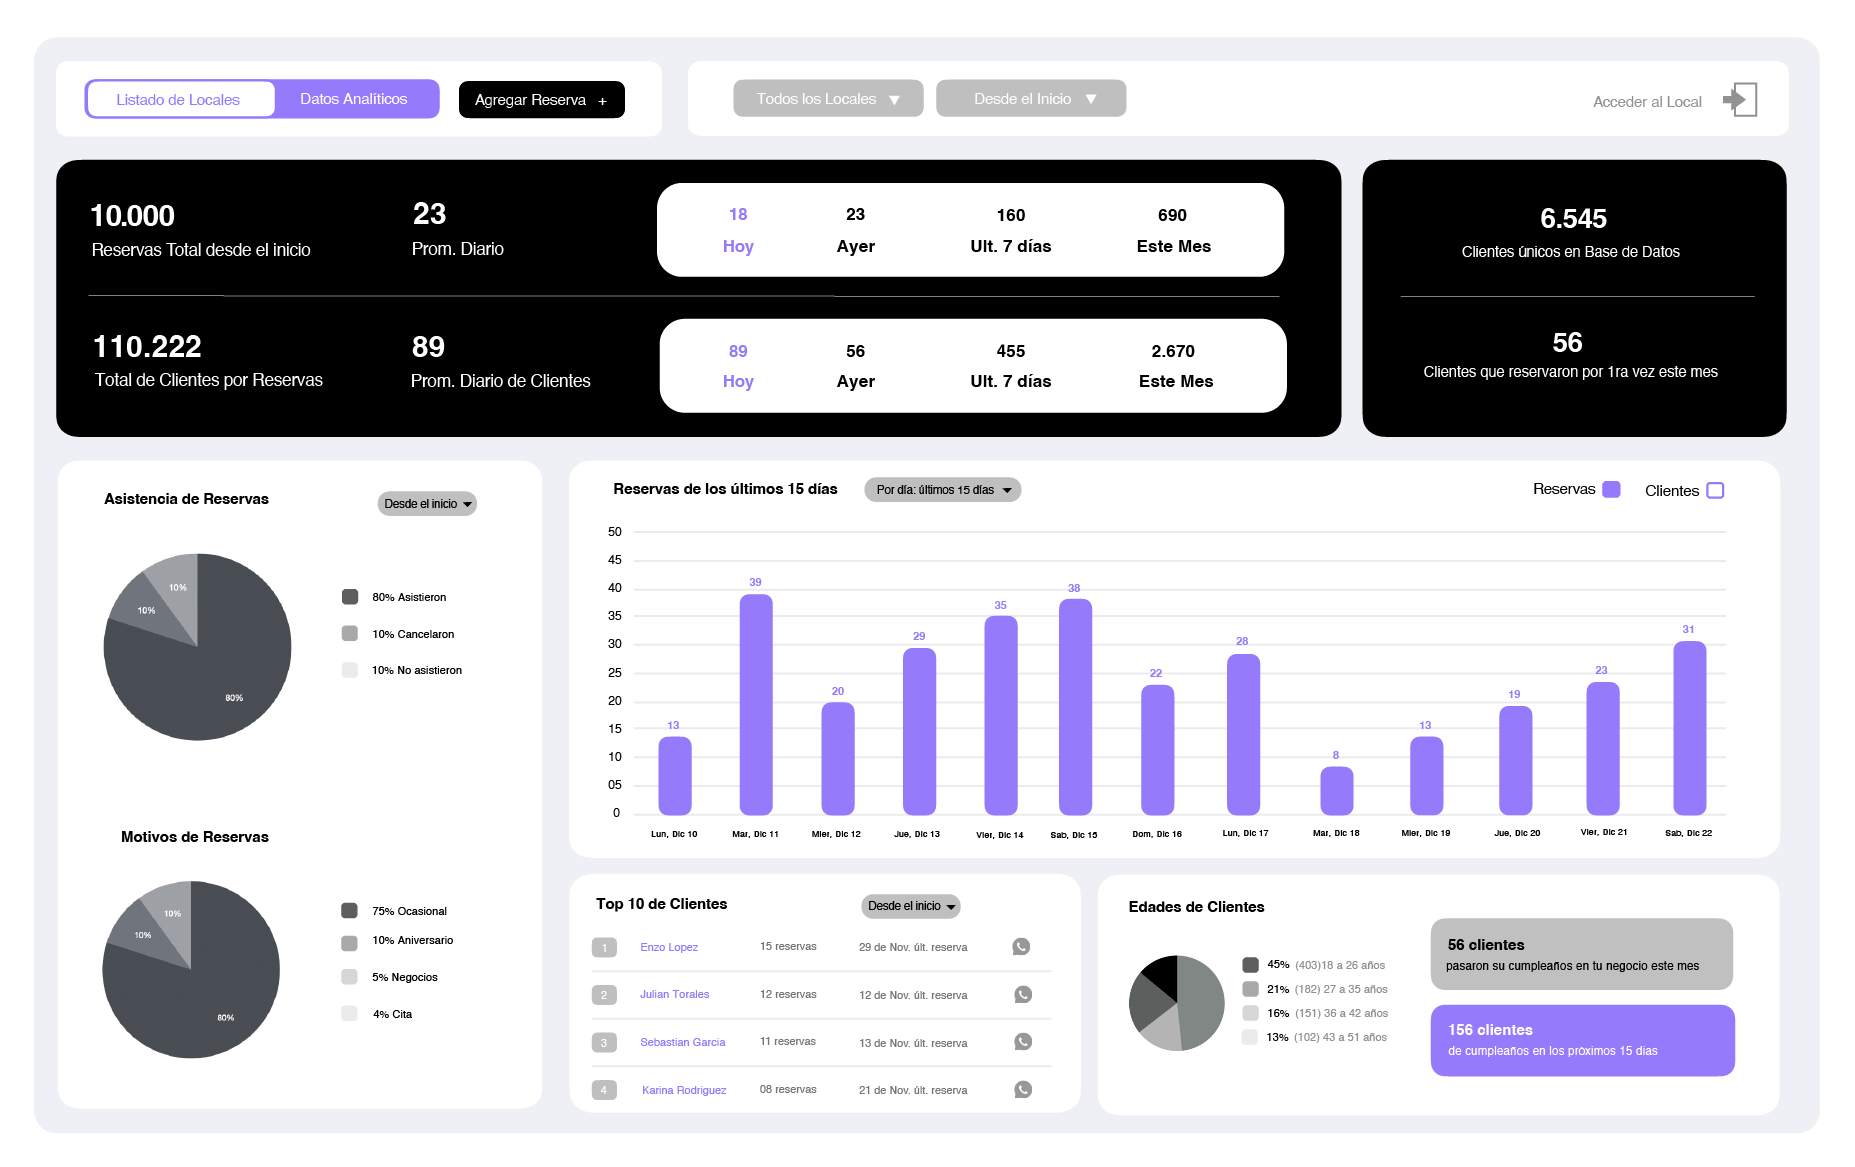This screenshot has height=1167, width=1855.
Task: Click rank badge number 2 in Top 10
Action: tap(604, 995)
